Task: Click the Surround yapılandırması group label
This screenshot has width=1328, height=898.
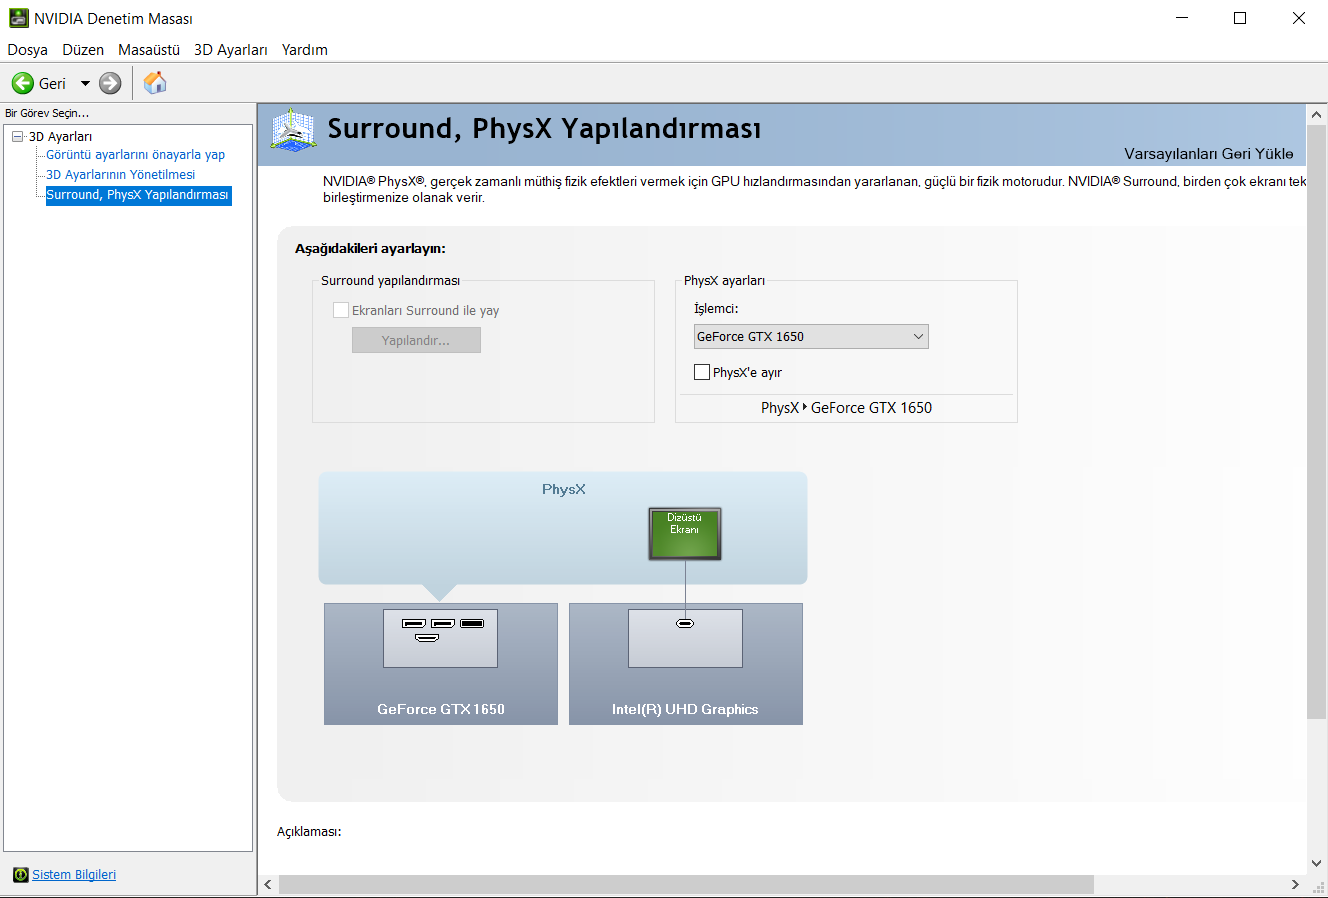Action: pyautogui.click(x=390, y=281)
